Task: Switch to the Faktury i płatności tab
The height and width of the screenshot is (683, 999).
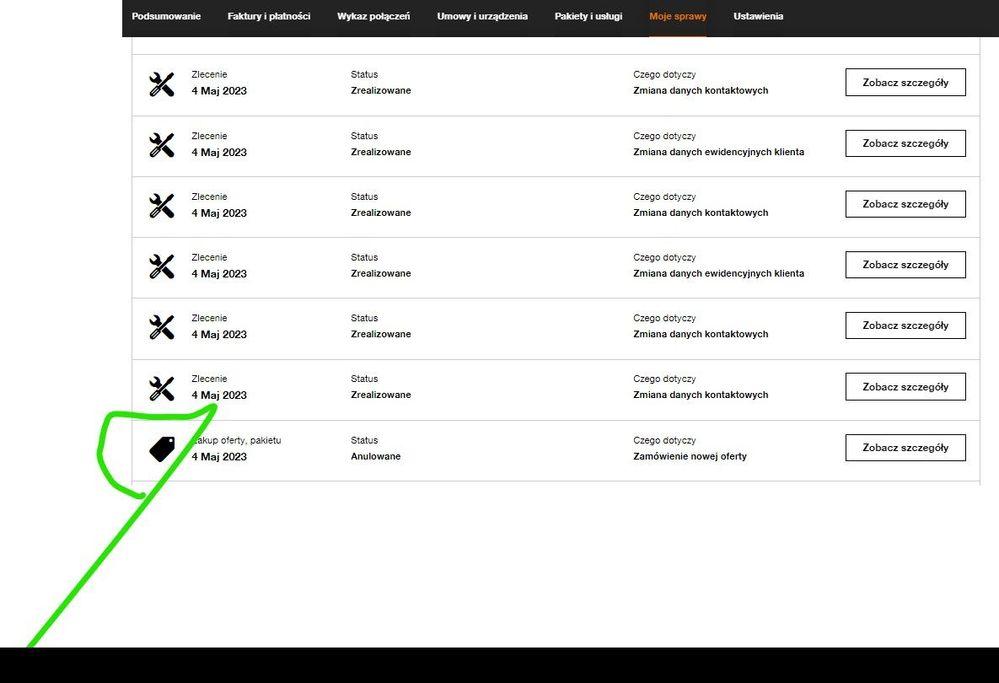Action: point(269,17)
